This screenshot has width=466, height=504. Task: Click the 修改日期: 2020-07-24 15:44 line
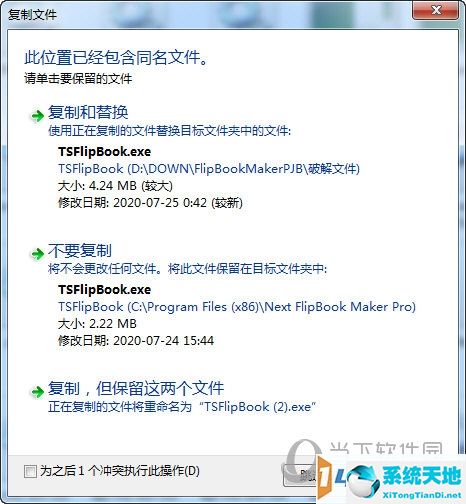(136, 341)
